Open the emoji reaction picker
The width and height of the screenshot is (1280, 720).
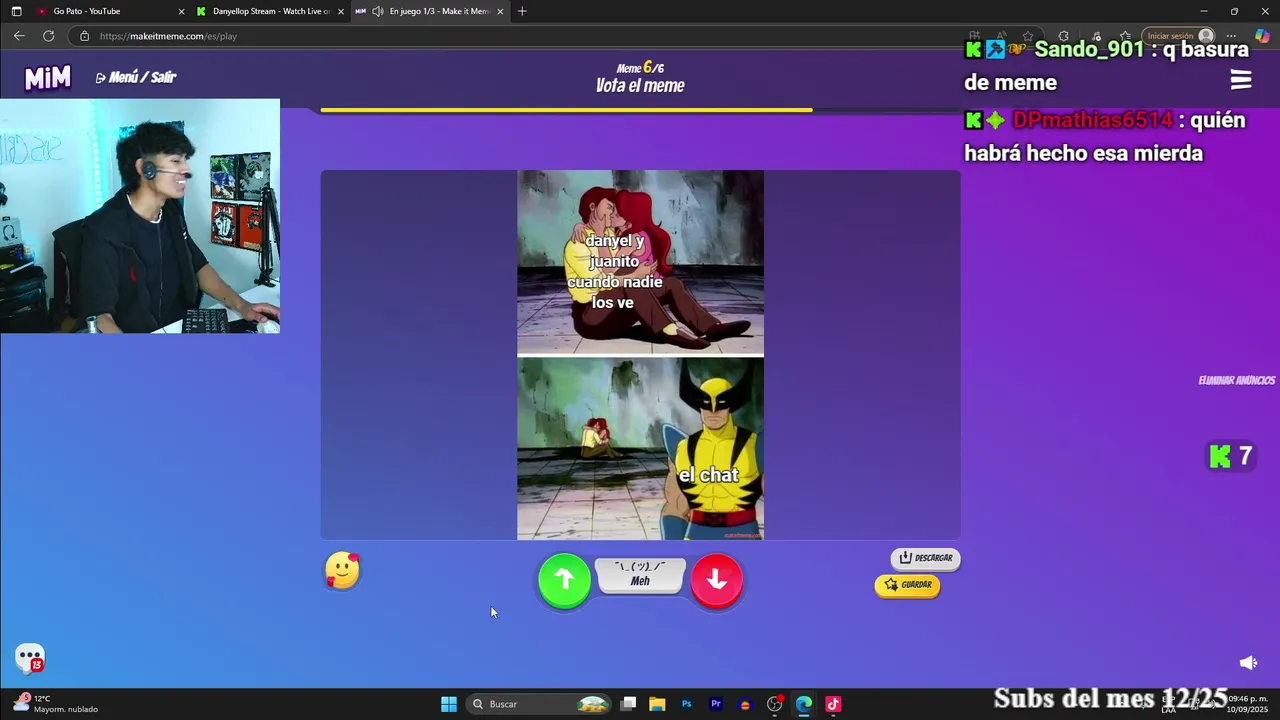click(x=342, y=571)
